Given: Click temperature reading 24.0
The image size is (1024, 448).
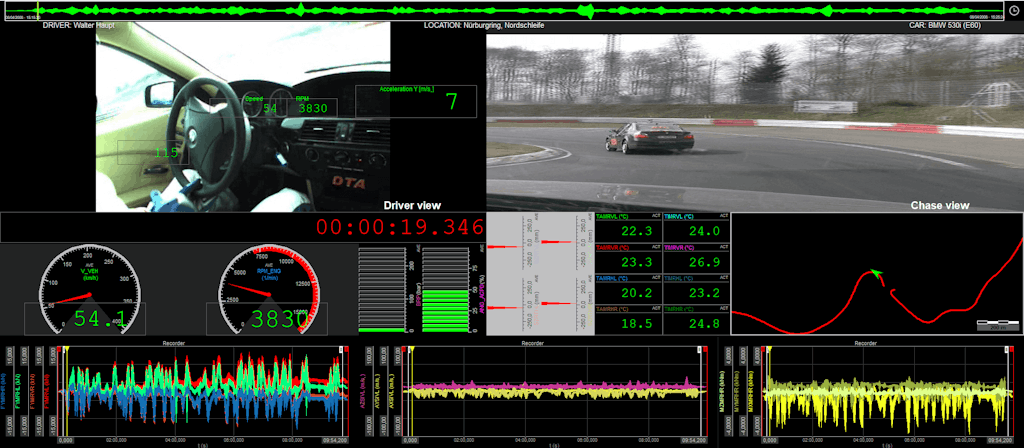Looking at the screenshot, I should pos(704,231).
